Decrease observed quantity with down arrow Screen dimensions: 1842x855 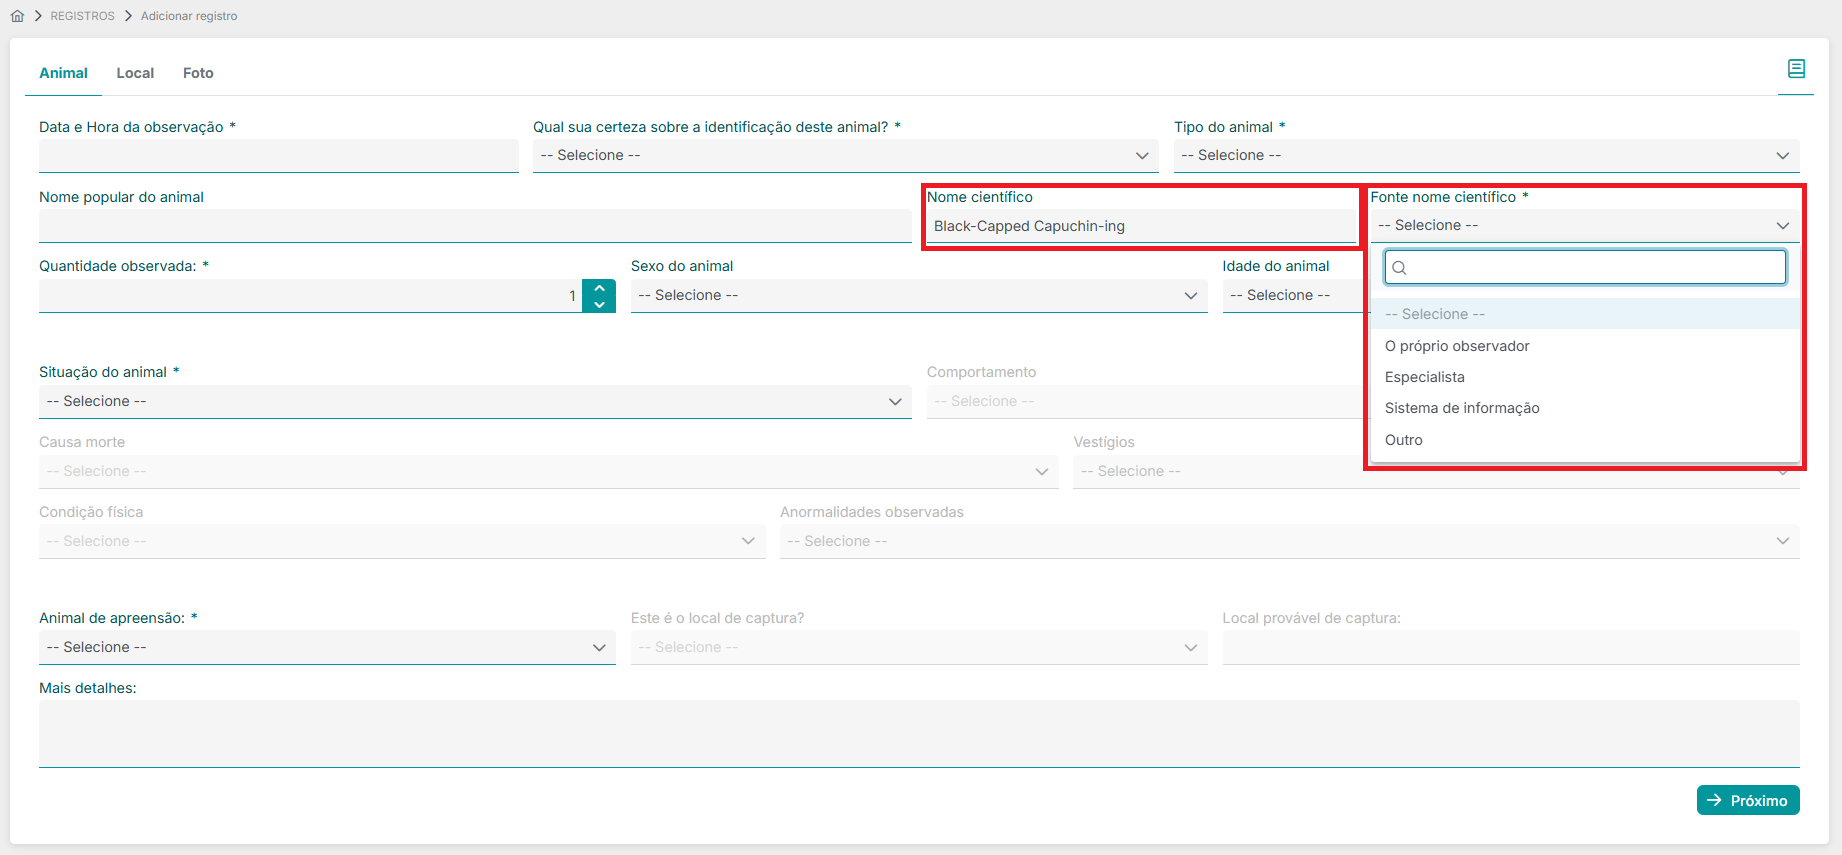(x=599, y=304)
